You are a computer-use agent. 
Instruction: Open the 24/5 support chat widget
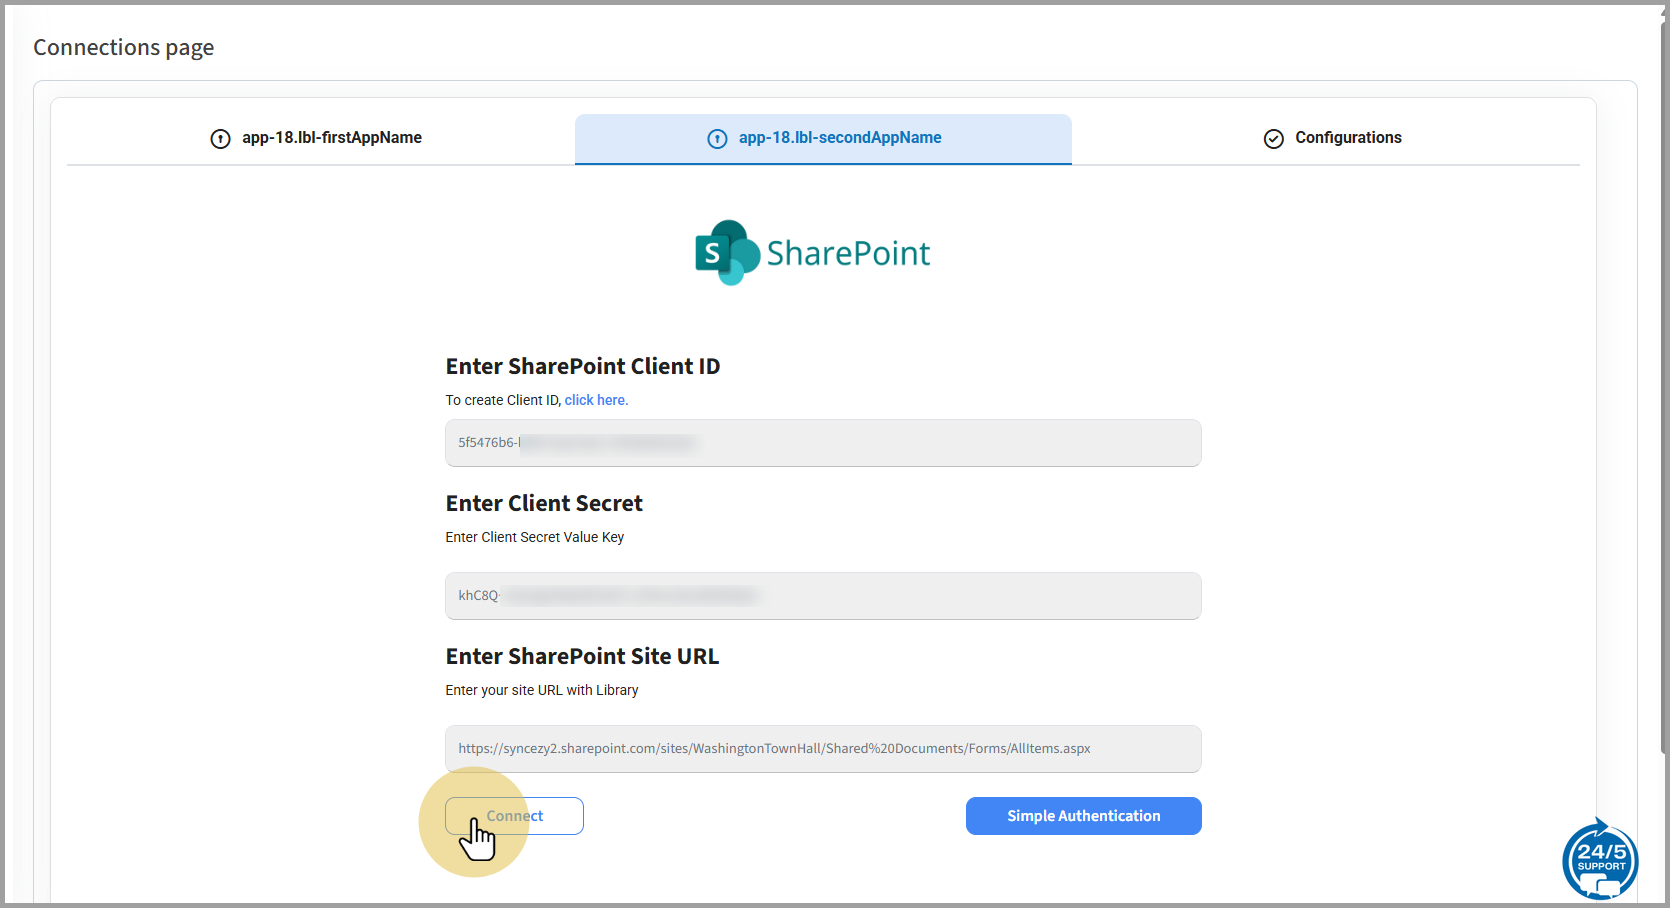1600,860
